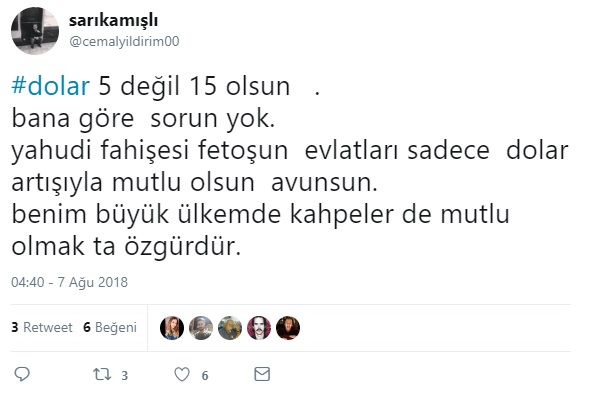
Task: Click the sarıkamışlı display name
Action: coord(113,21)
